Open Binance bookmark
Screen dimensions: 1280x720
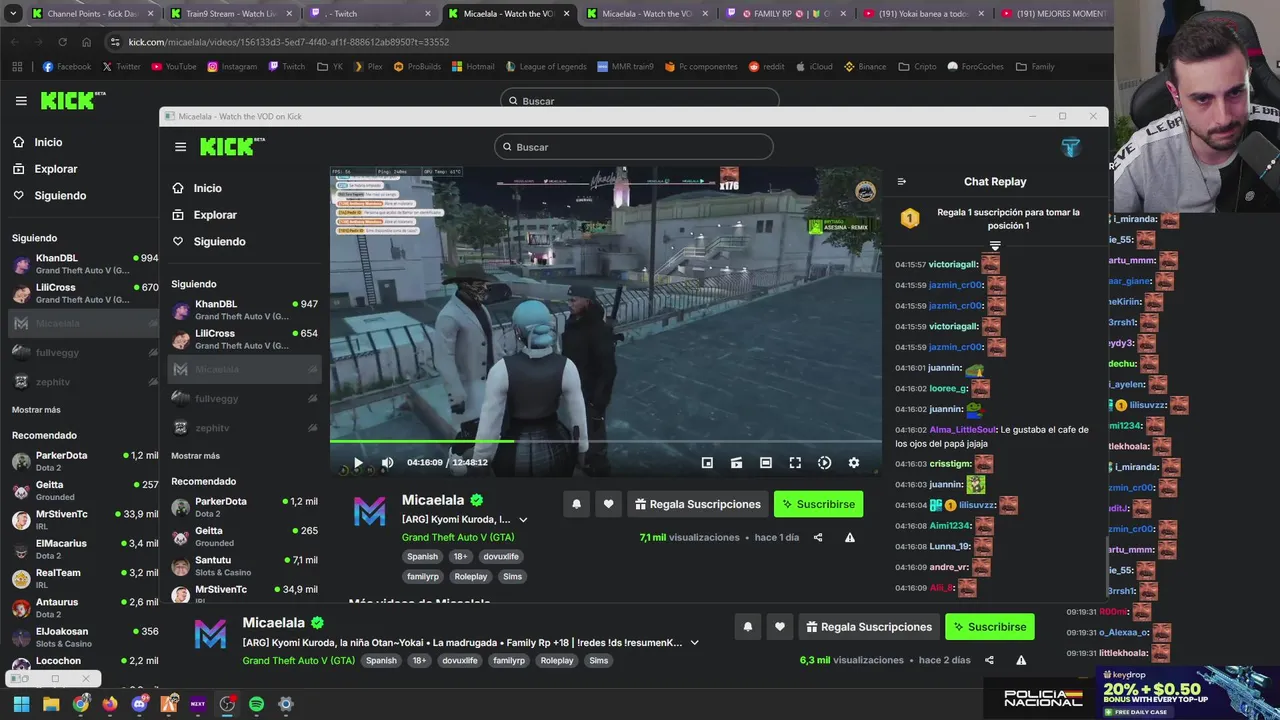pos(865,67)
